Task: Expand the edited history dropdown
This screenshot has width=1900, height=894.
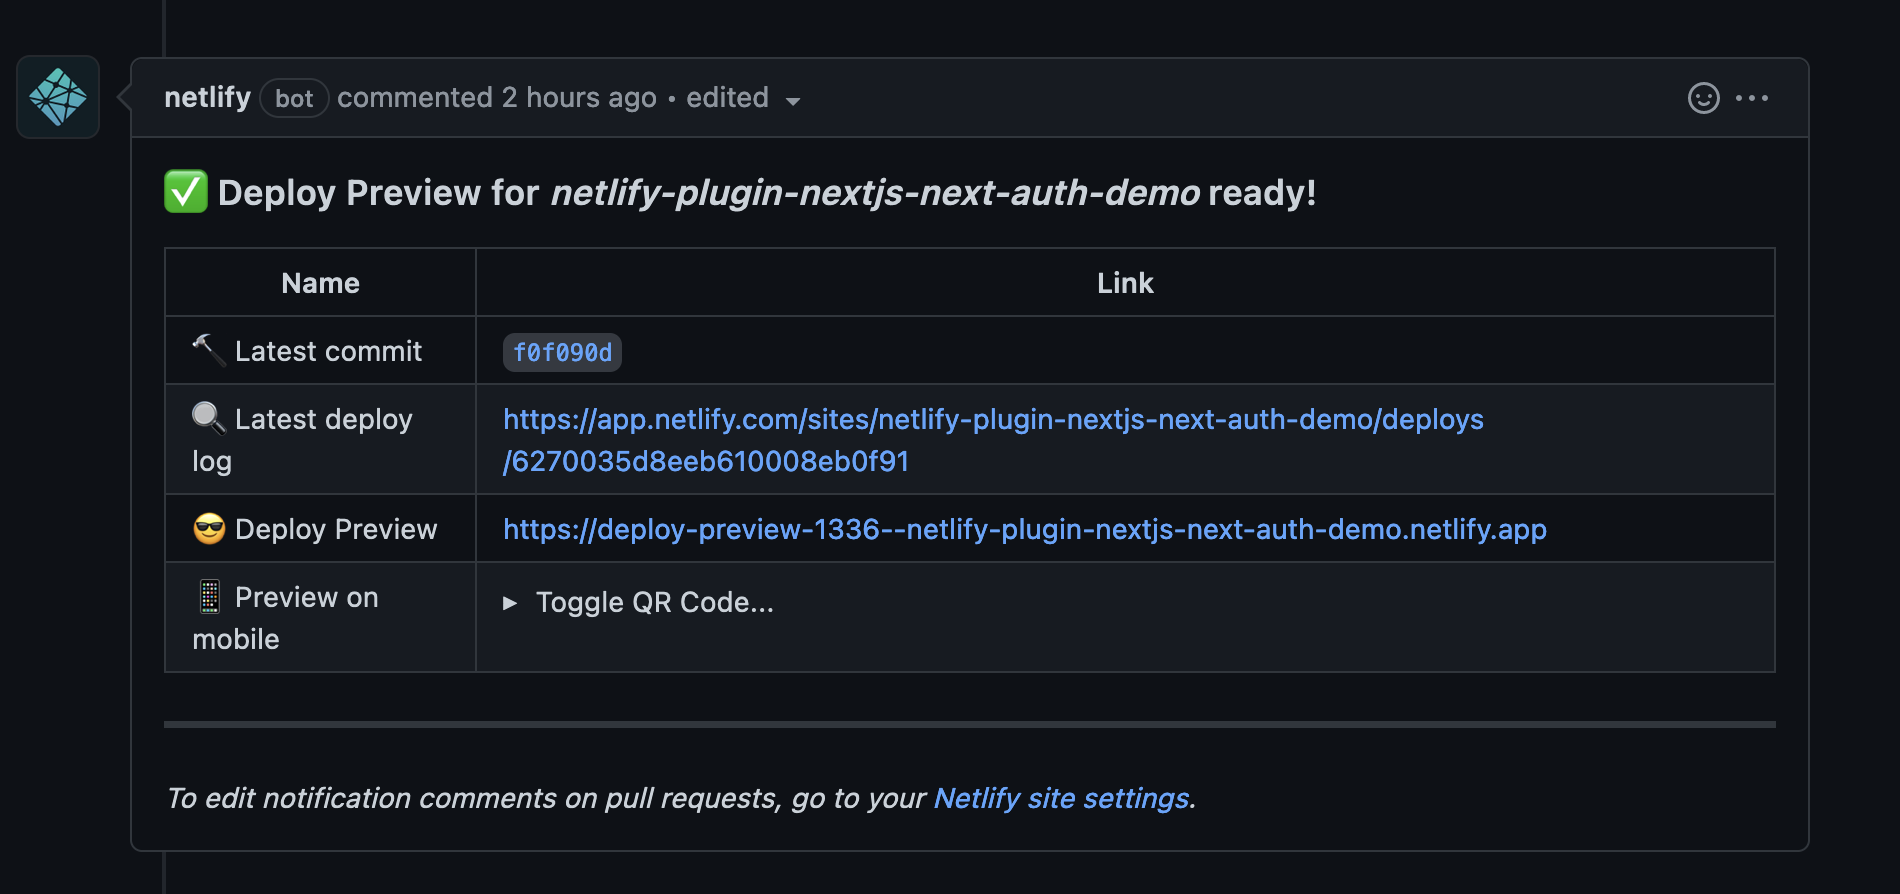Action: coord(743,98)
